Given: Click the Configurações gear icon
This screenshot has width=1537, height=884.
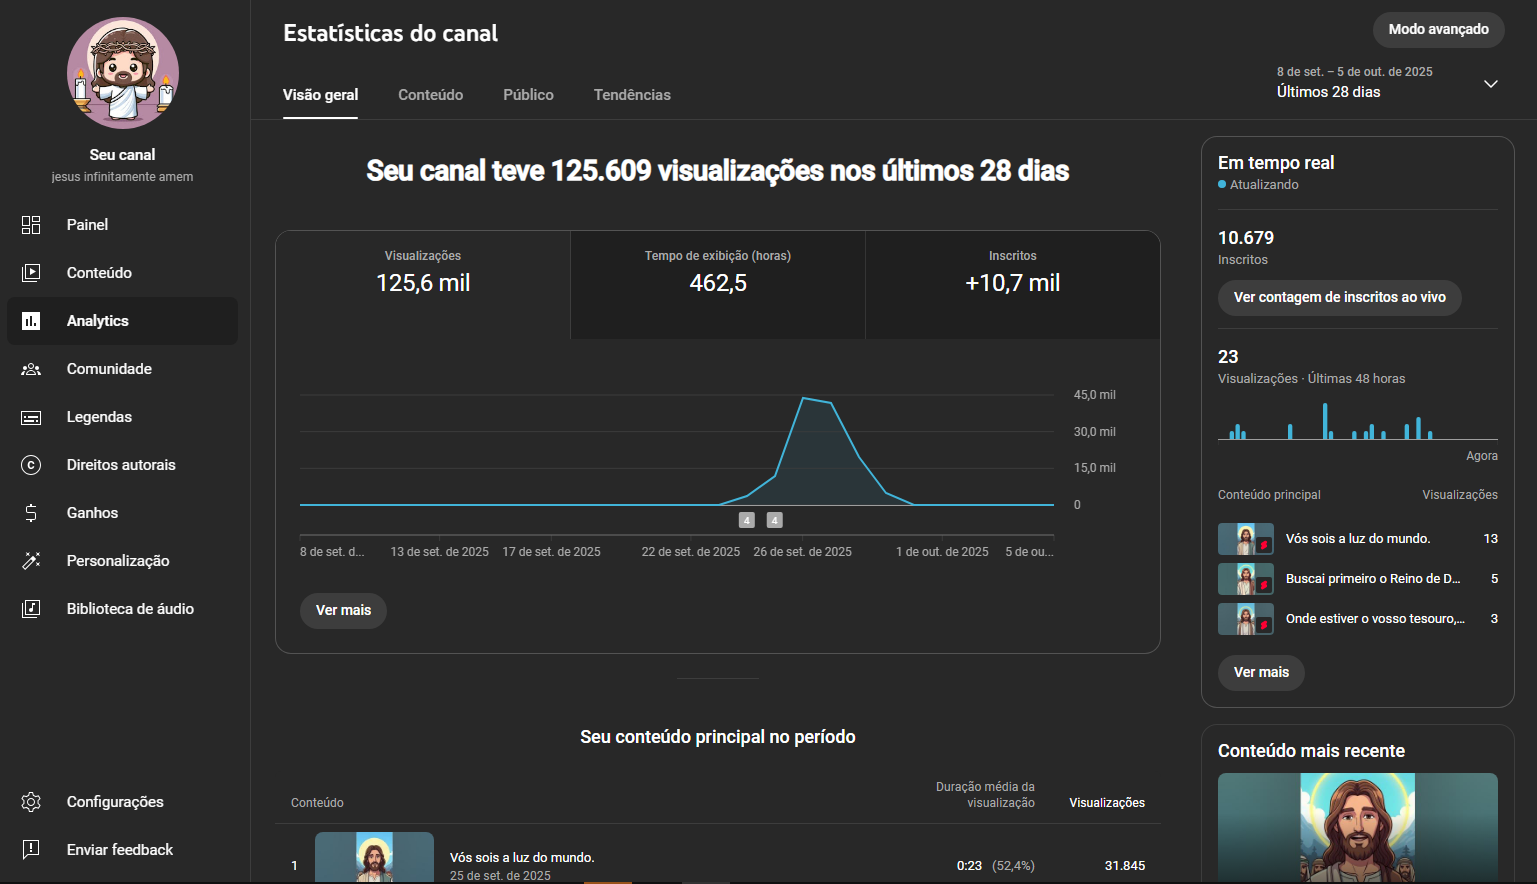Looking at the screenshot, I should click(31, 802).
